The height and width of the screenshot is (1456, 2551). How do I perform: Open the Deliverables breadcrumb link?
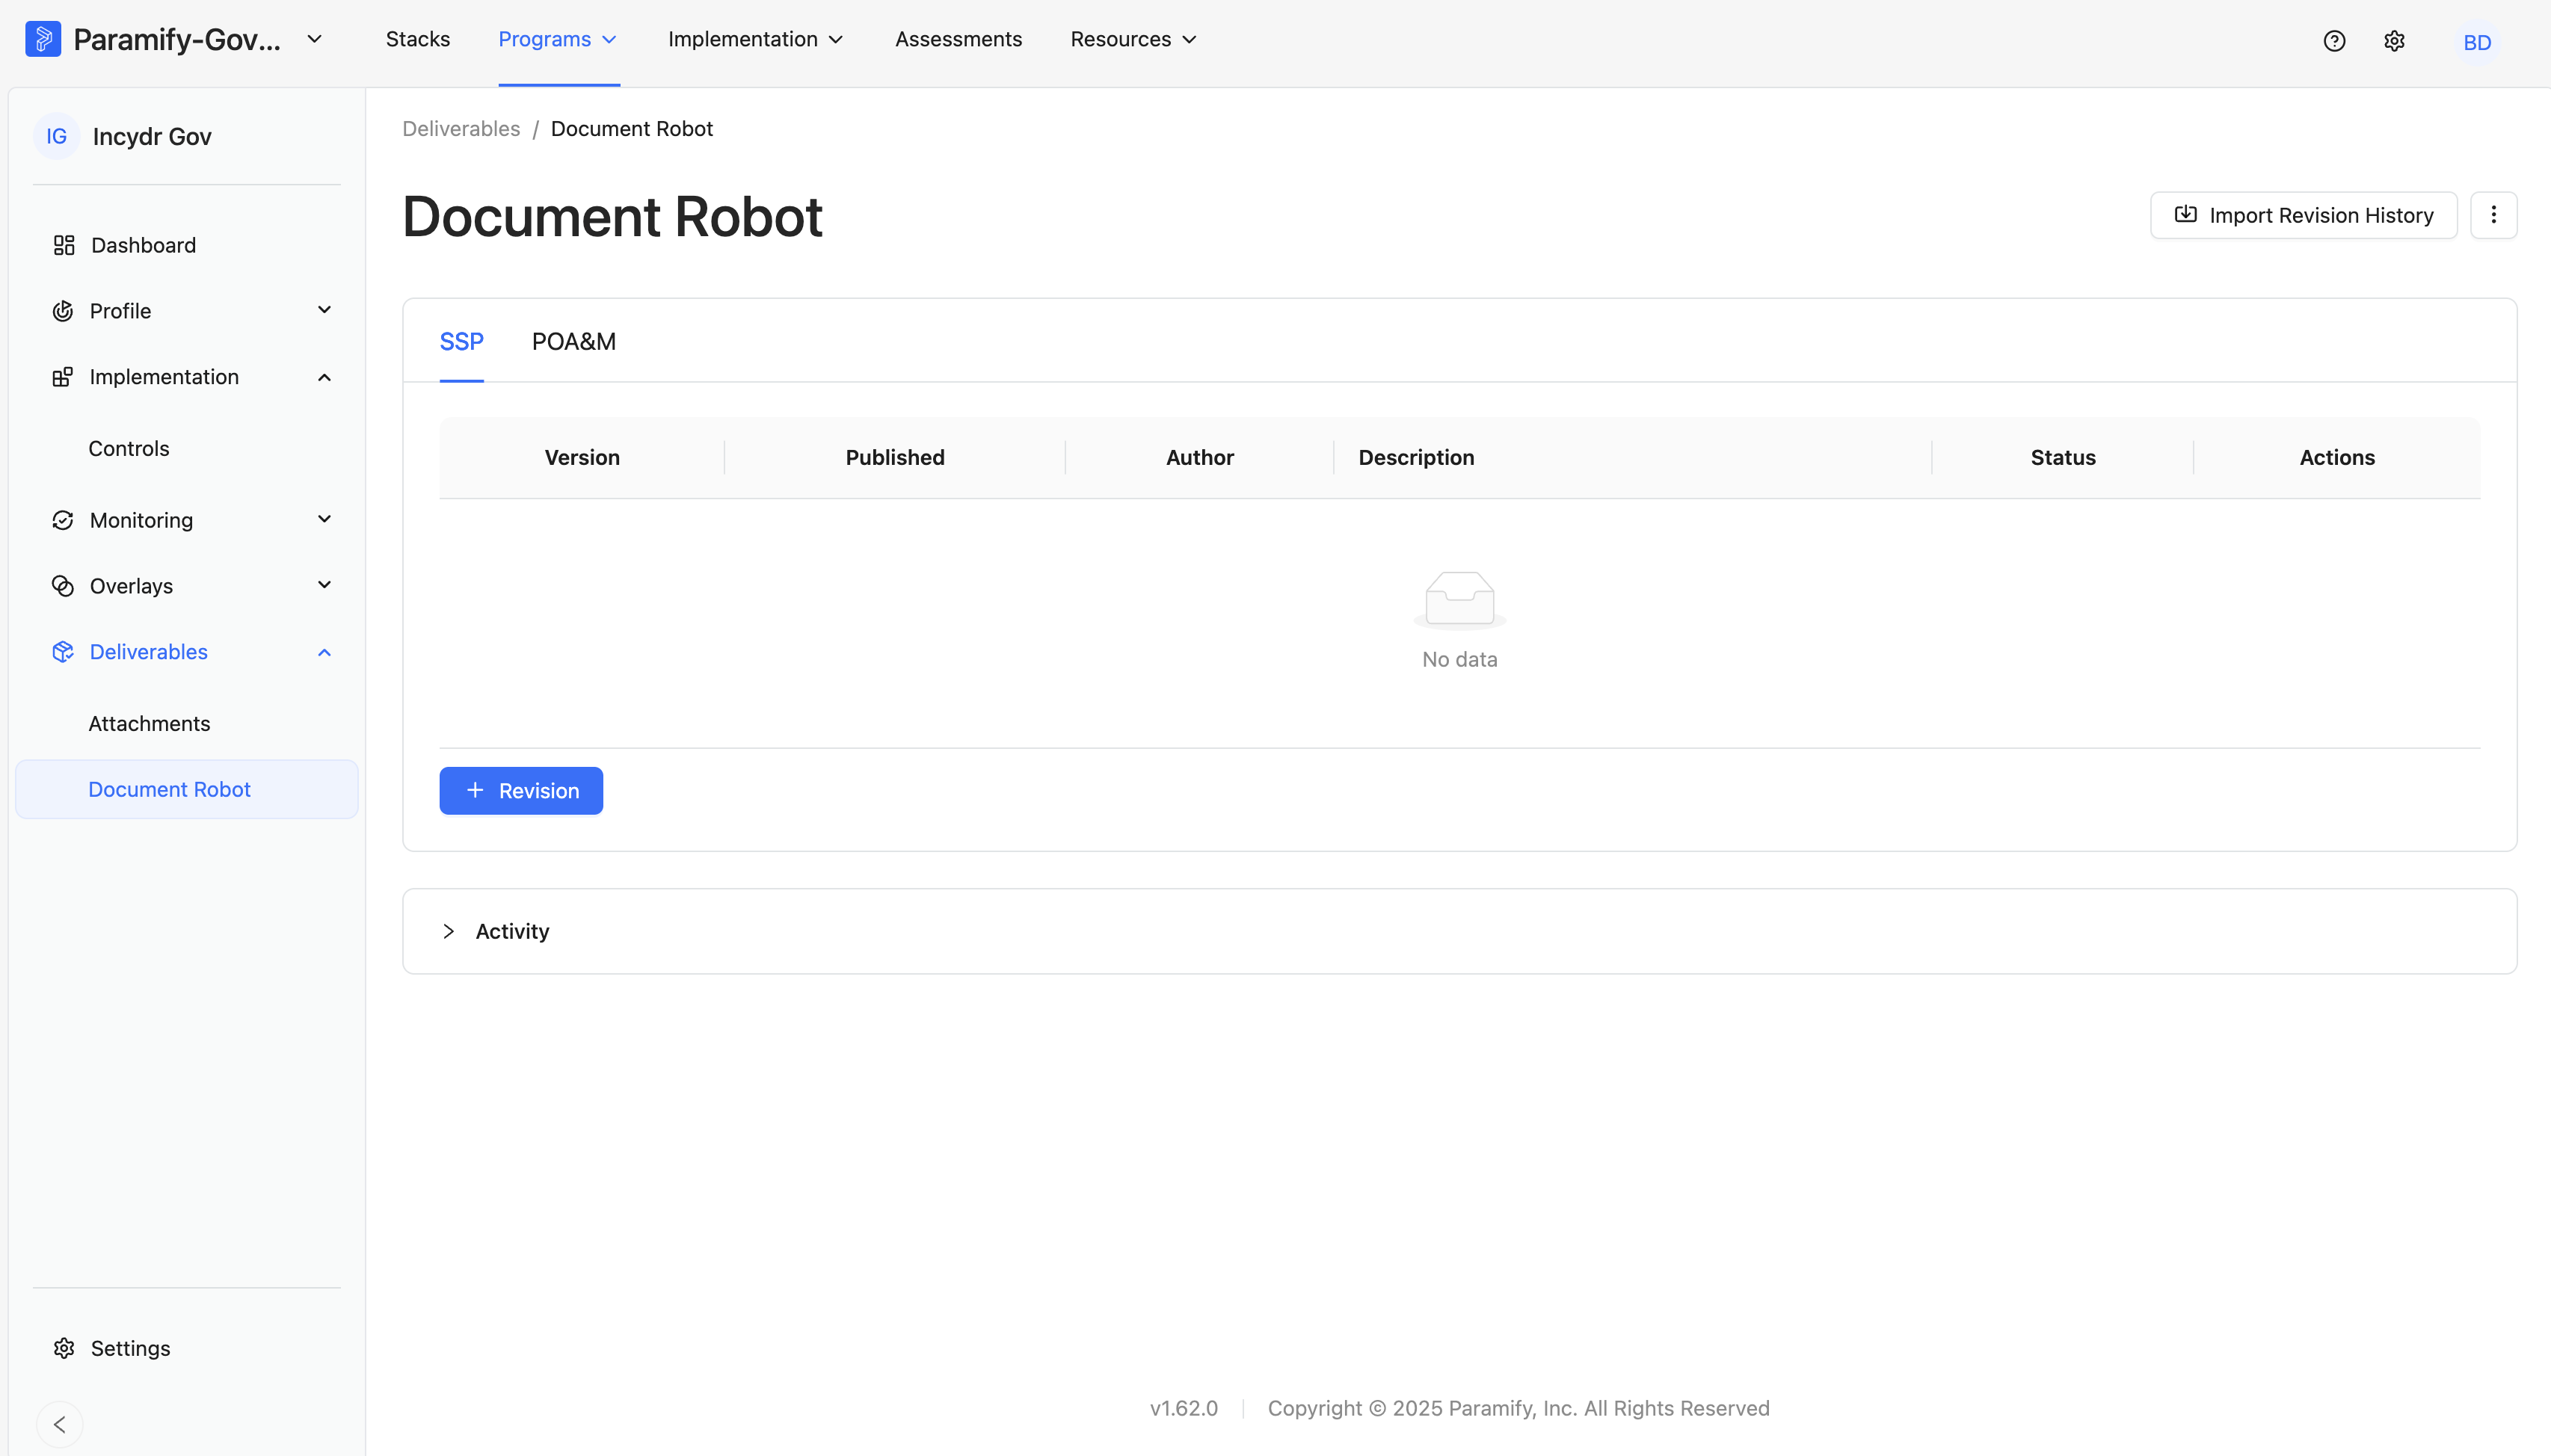pos(461,129)
